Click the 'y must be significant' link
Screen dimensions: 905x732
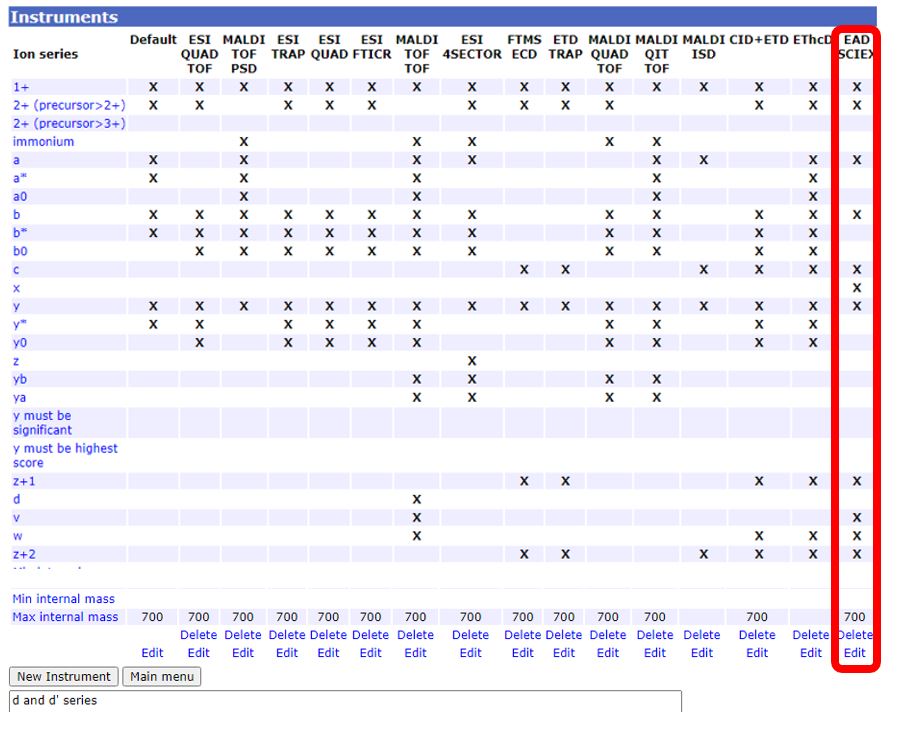(x=42, y=423)
